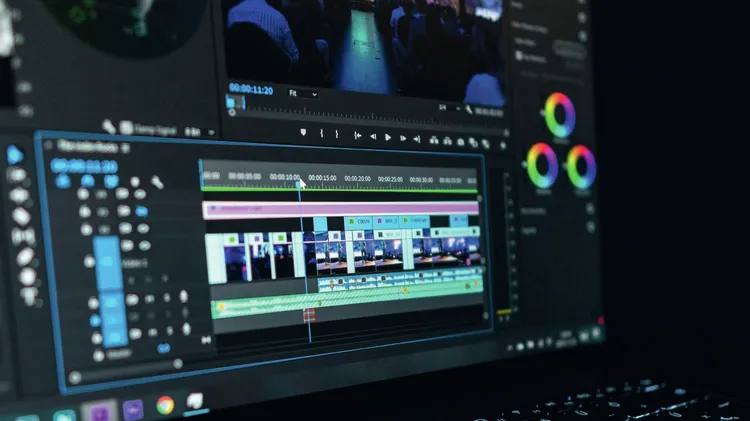Viewport: 750px width, 421px height.
Task: Open the Lumetri Scopes settings wrench
Action: coord(109,126)
